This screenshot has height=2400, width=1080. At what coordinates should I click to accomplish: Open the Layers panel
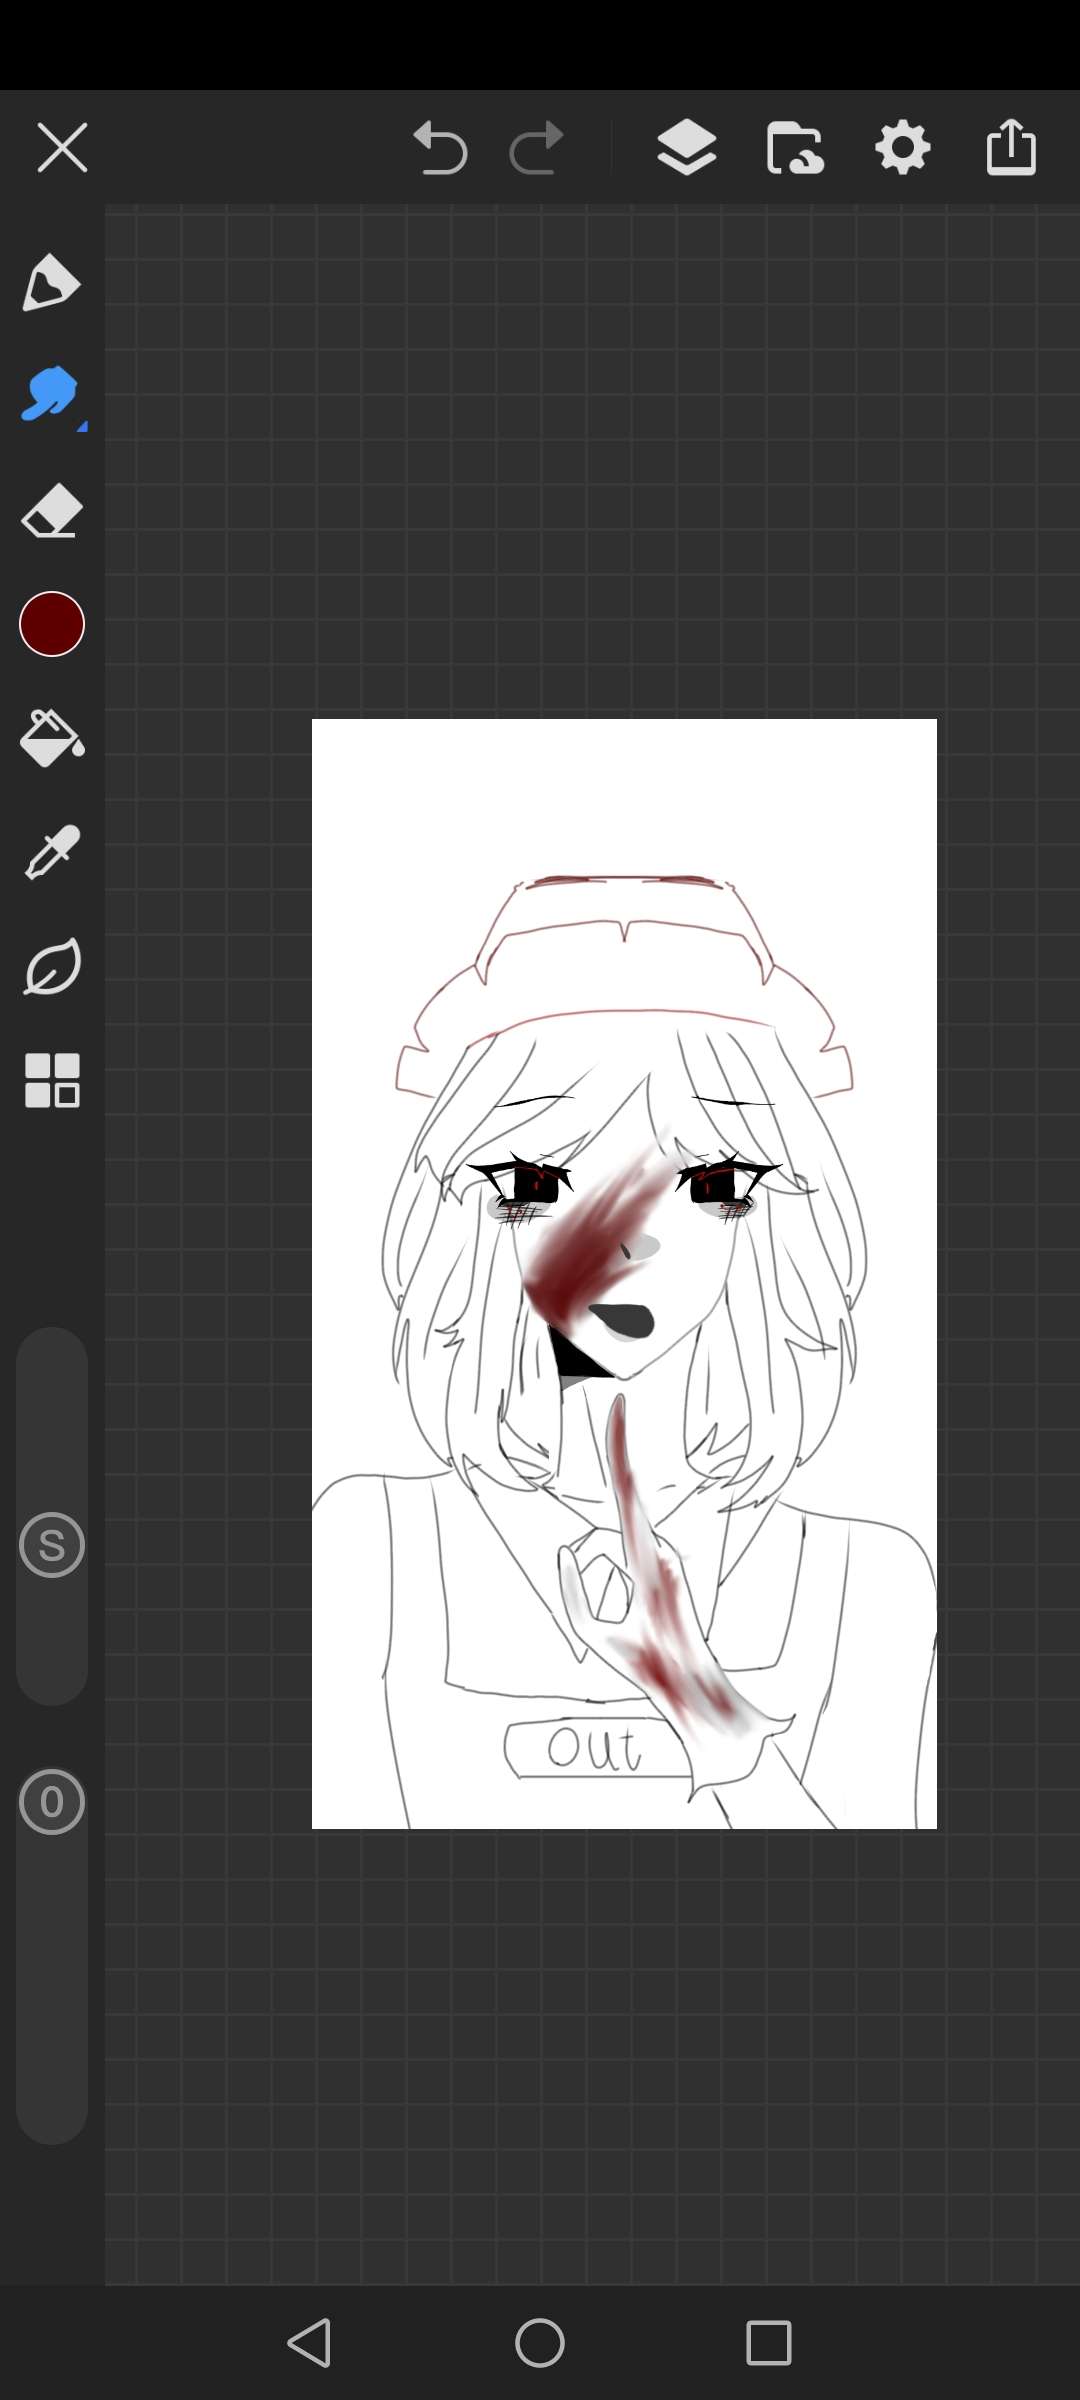[x=686, y=148]
